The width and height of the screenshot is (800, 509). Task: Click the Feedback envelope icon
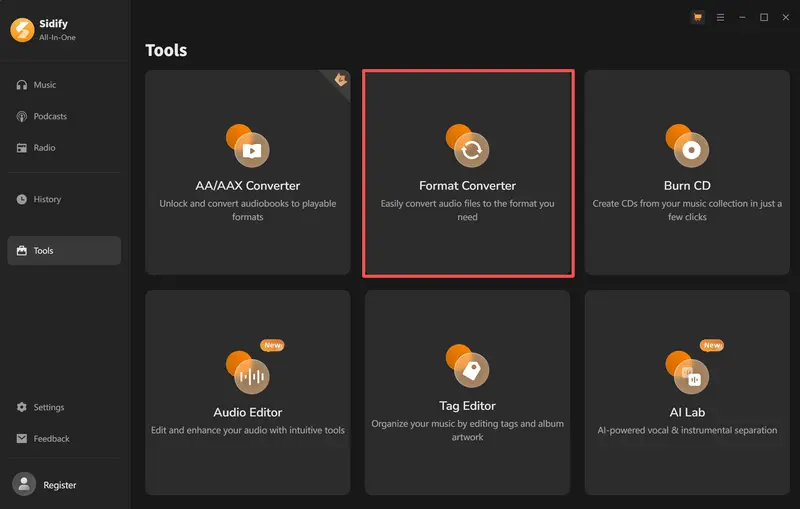coord(21,439)
